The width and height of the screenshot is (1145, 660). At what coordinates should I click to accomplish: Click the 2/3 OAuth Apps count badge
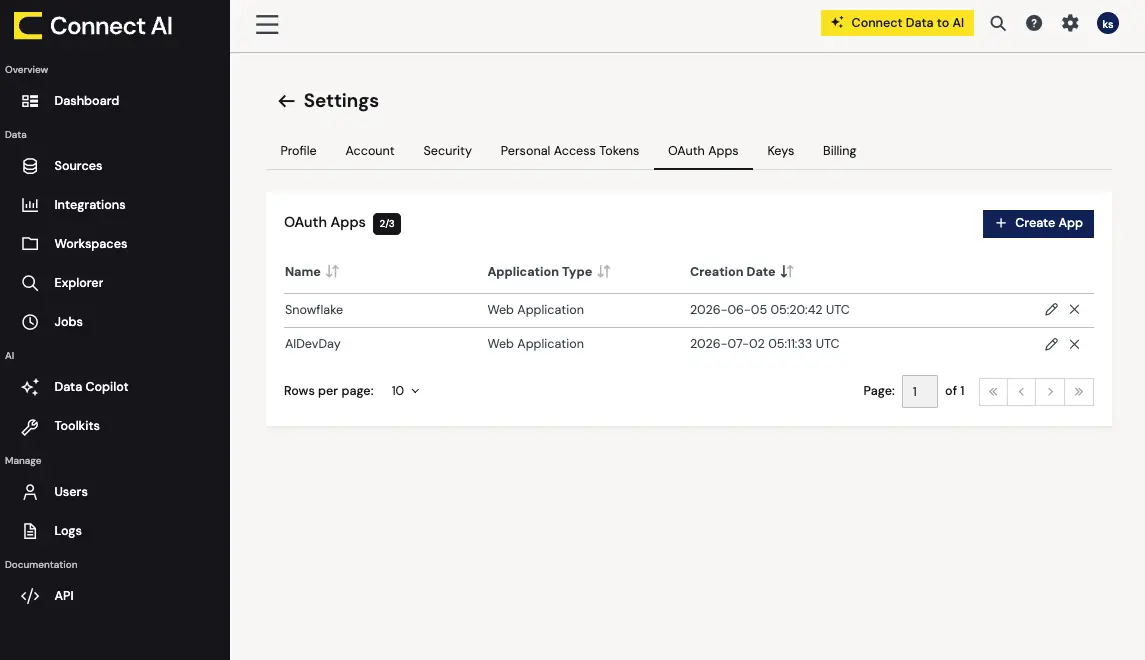[387, 223]
